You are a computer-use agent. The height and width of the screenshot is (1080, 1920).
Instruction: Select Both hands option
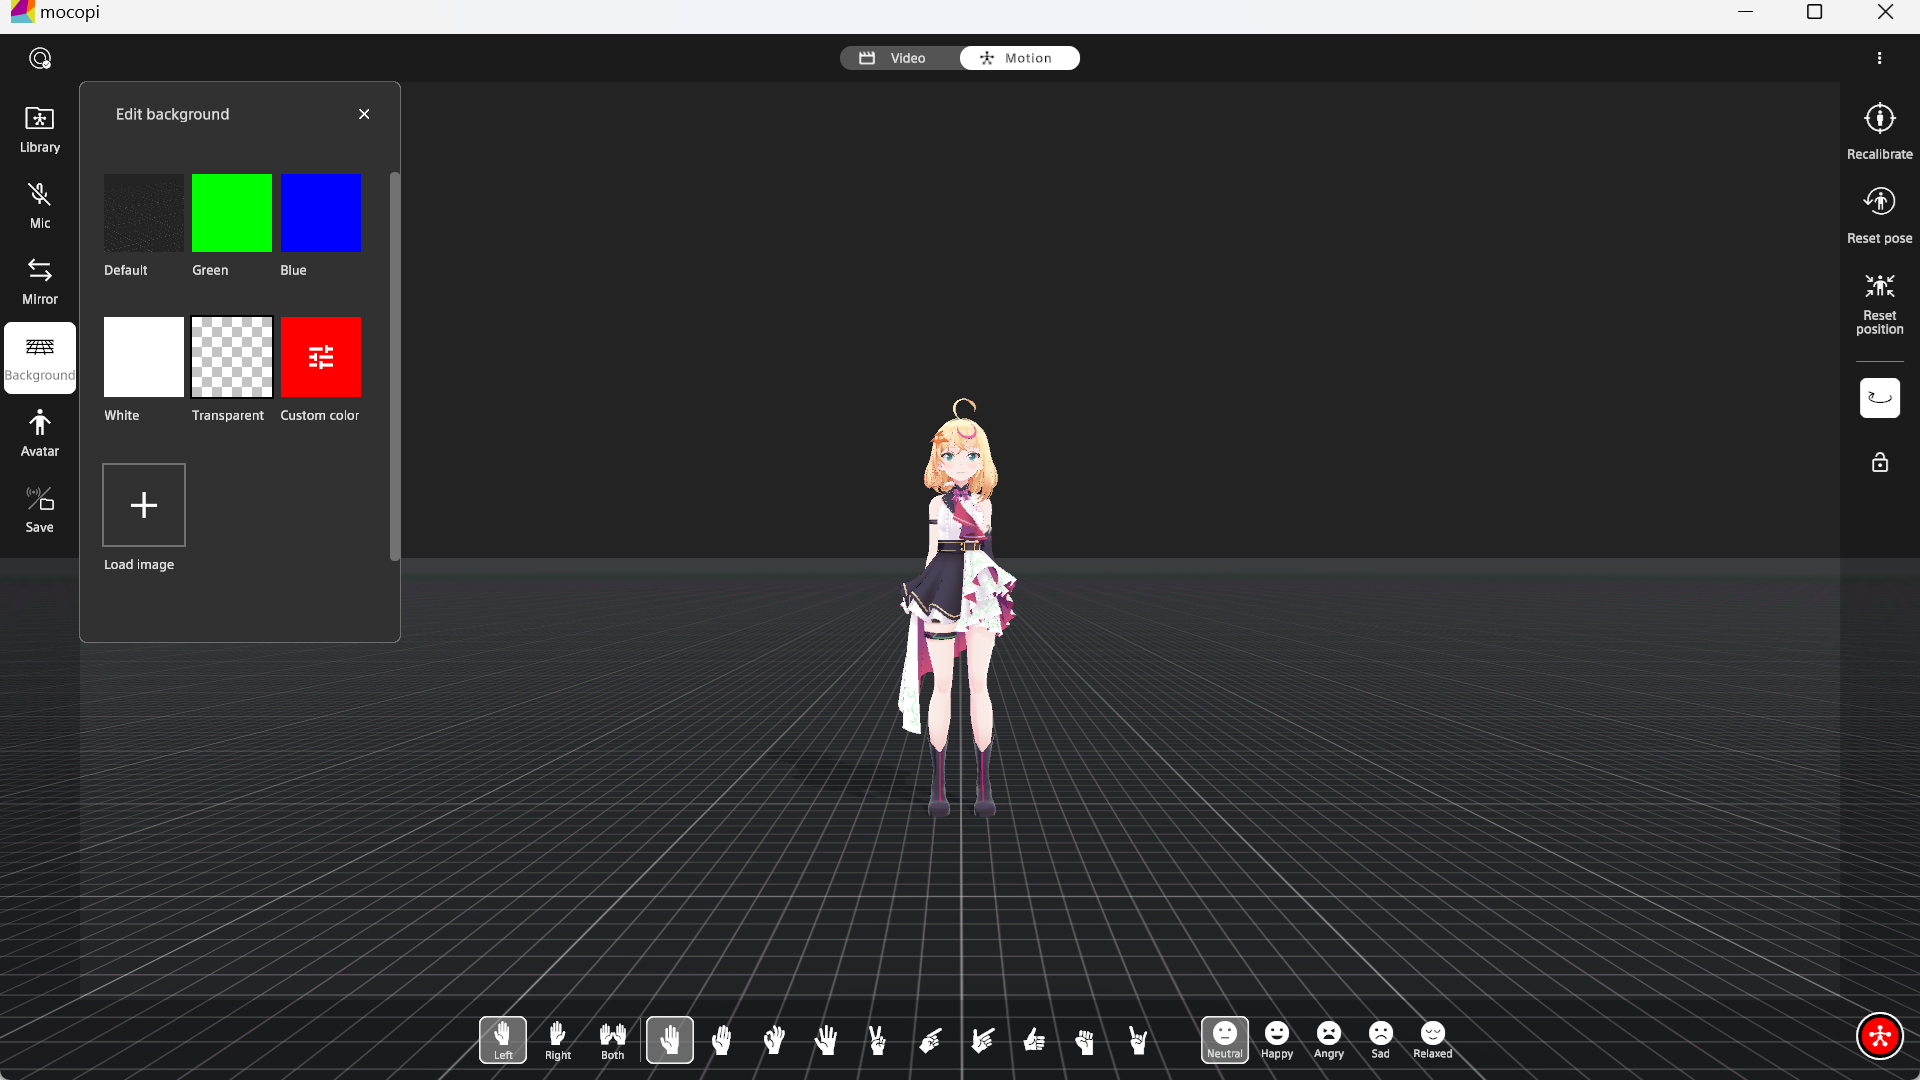pos(612,1040)
